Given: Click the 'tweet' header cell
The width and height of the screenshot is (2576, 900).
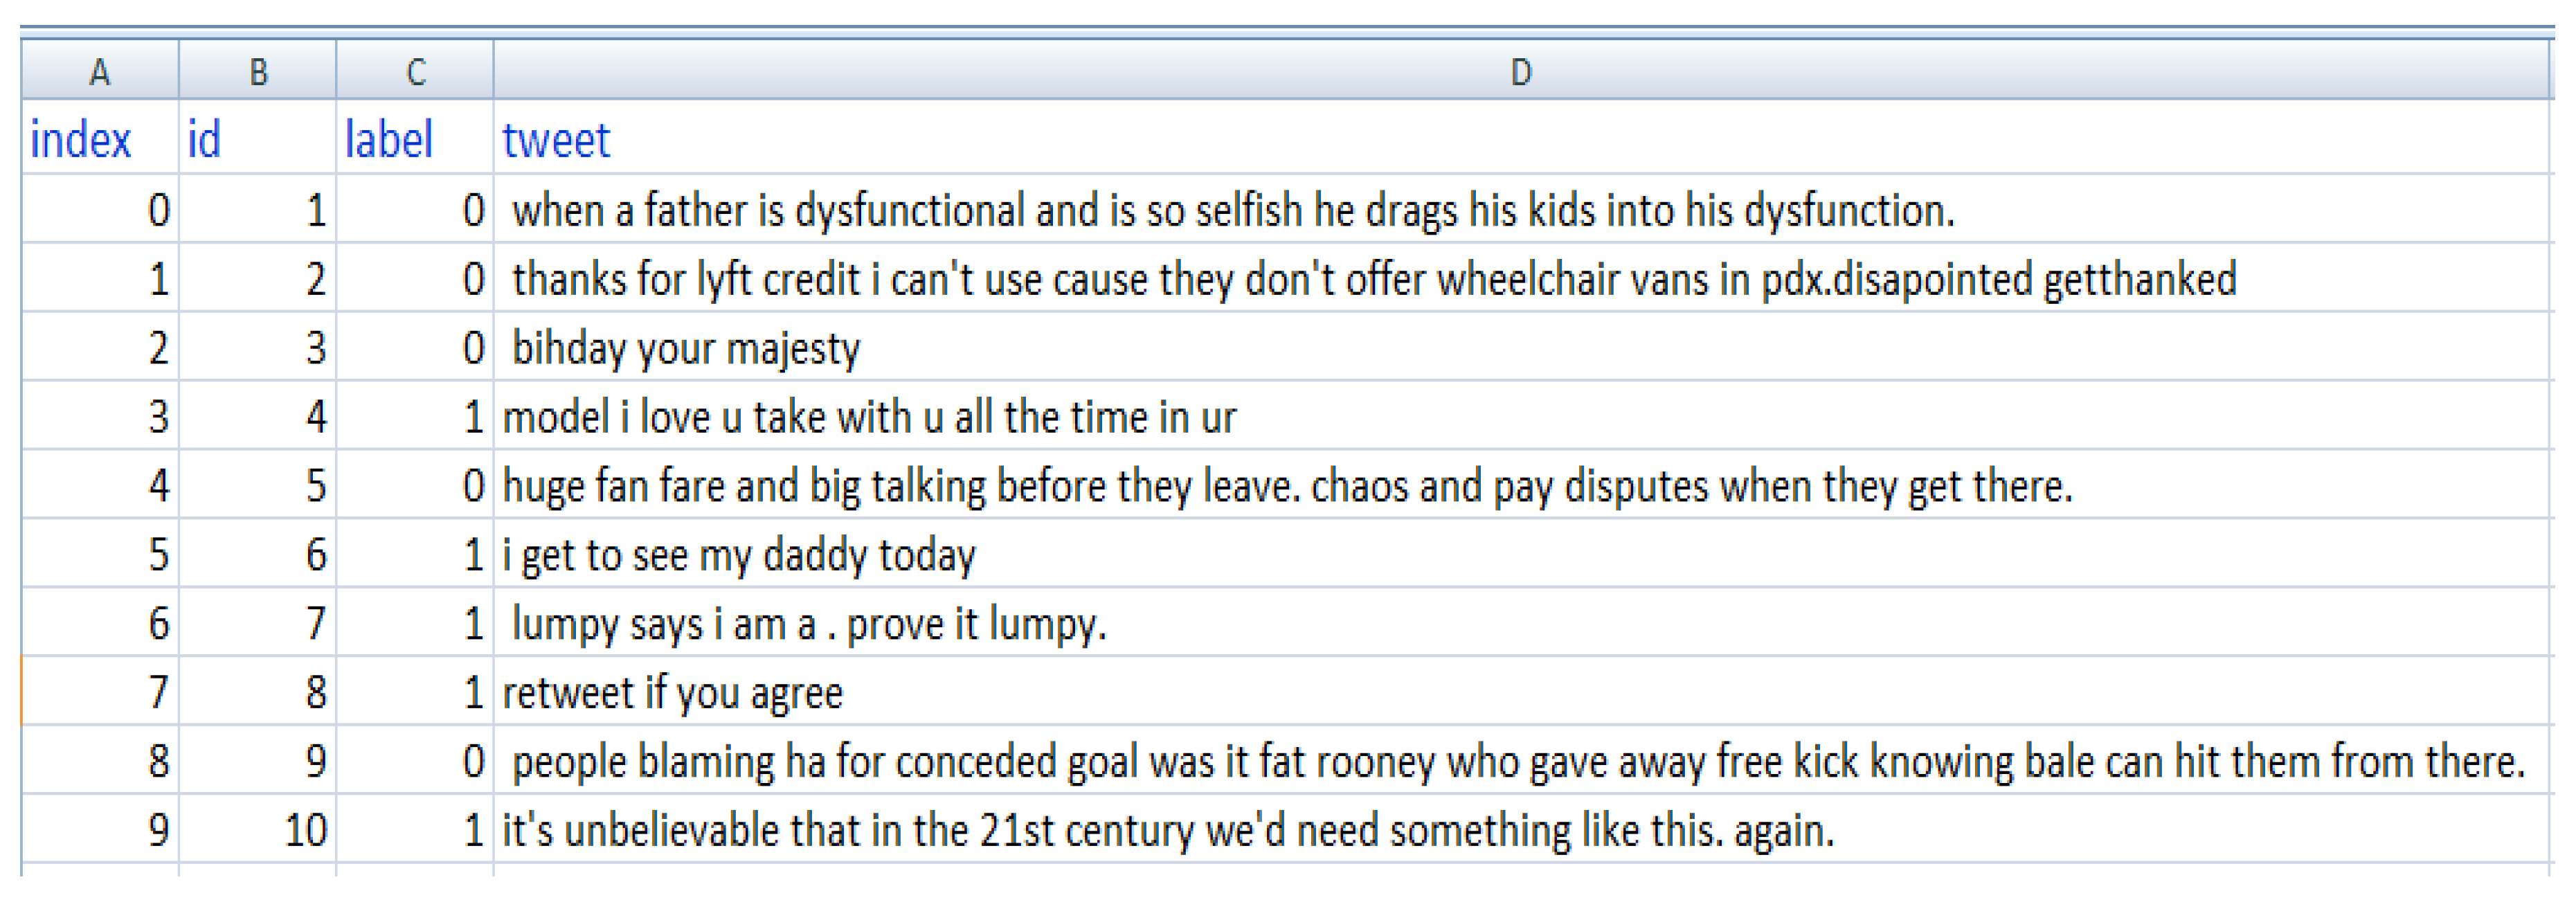Looking at the screenshot, I should [556, 139].
